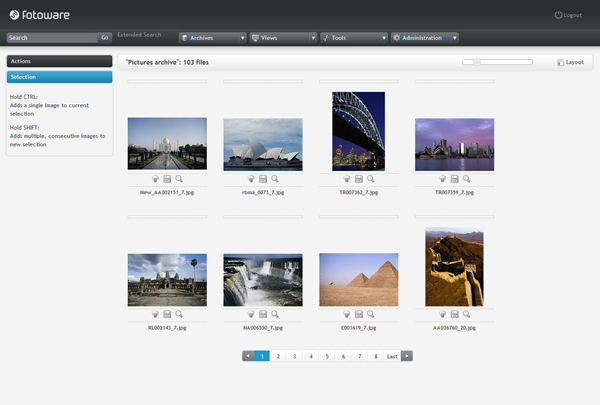Go to page 5 of results
Viewport: 600px width, 405px height.
pyautogui.click(x=327, y=356)
